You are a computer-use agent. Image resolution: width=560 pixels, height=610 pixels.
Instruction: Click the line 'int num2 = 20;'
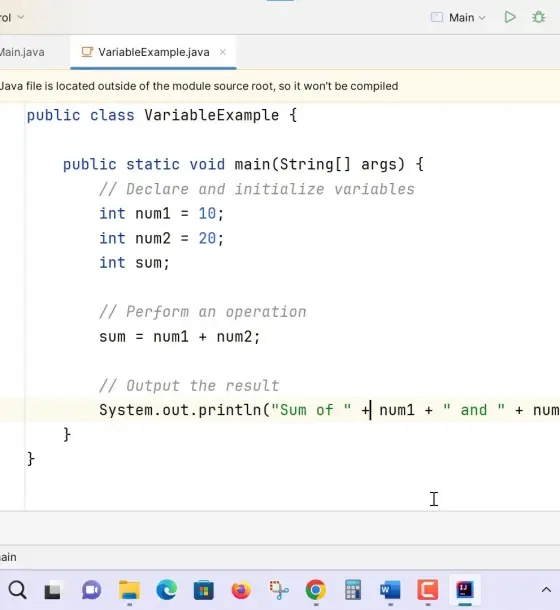pos(162,238)
